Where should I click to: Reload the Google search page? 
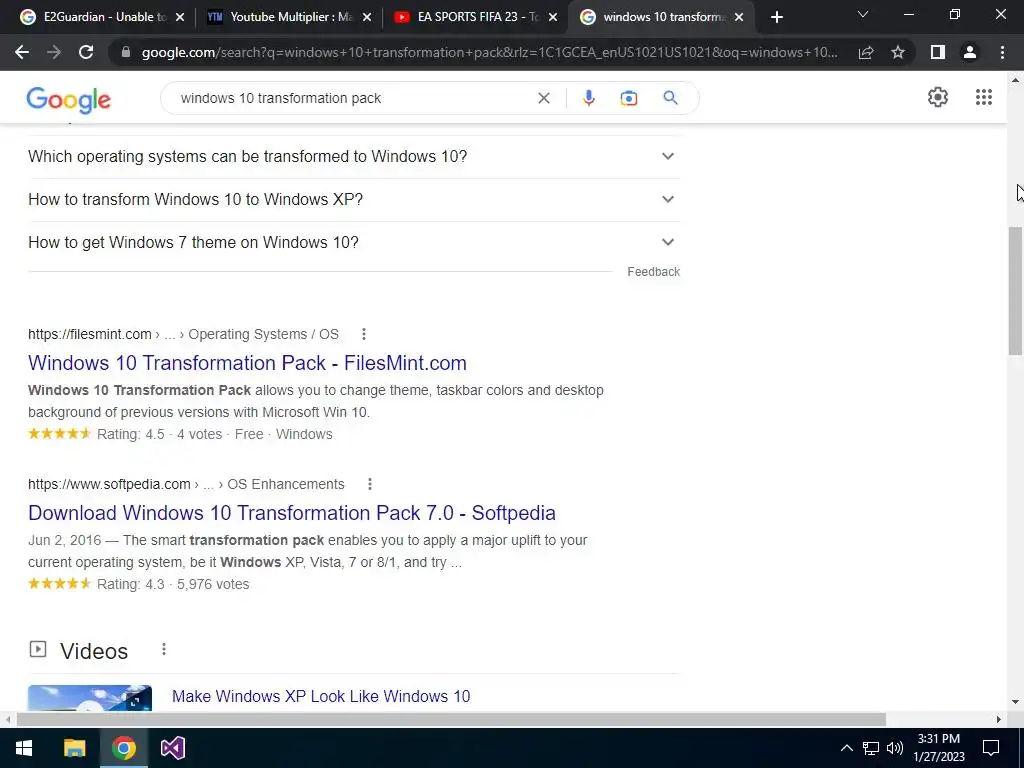86,52
